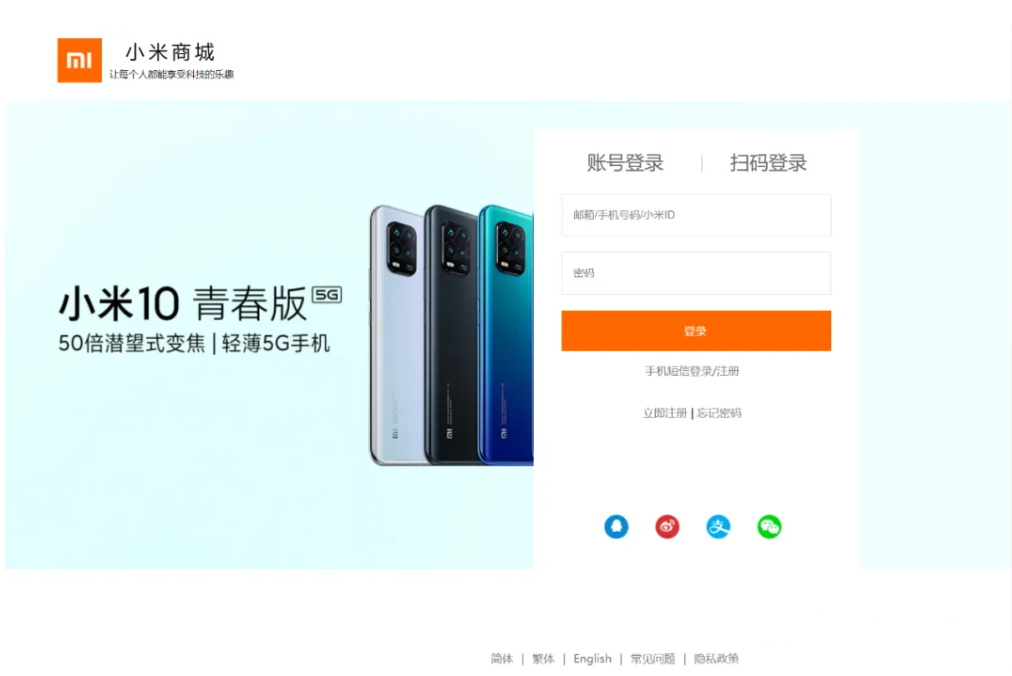
Task: Click the orange Mi logo
Action: coord(79,60)
